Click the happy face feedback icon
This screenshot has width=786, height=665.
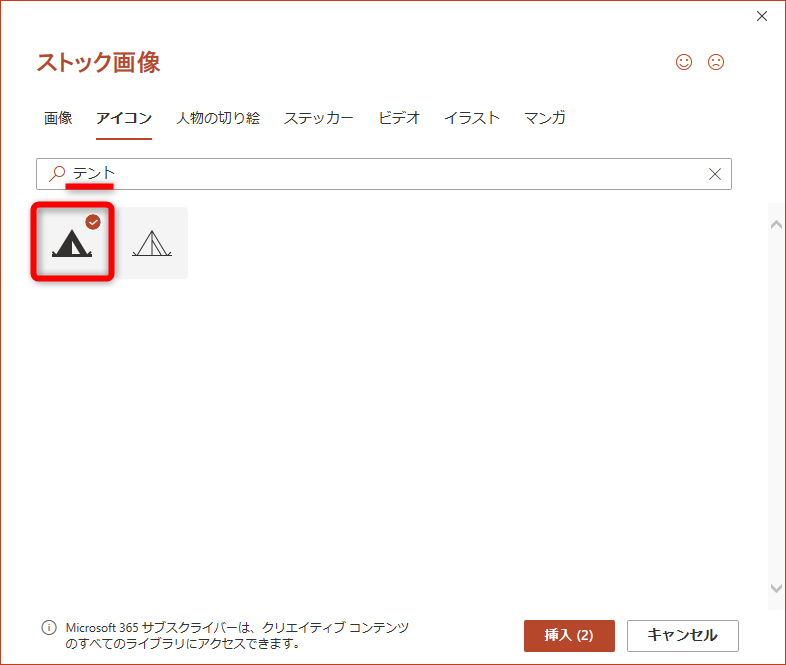pos(684,62)
